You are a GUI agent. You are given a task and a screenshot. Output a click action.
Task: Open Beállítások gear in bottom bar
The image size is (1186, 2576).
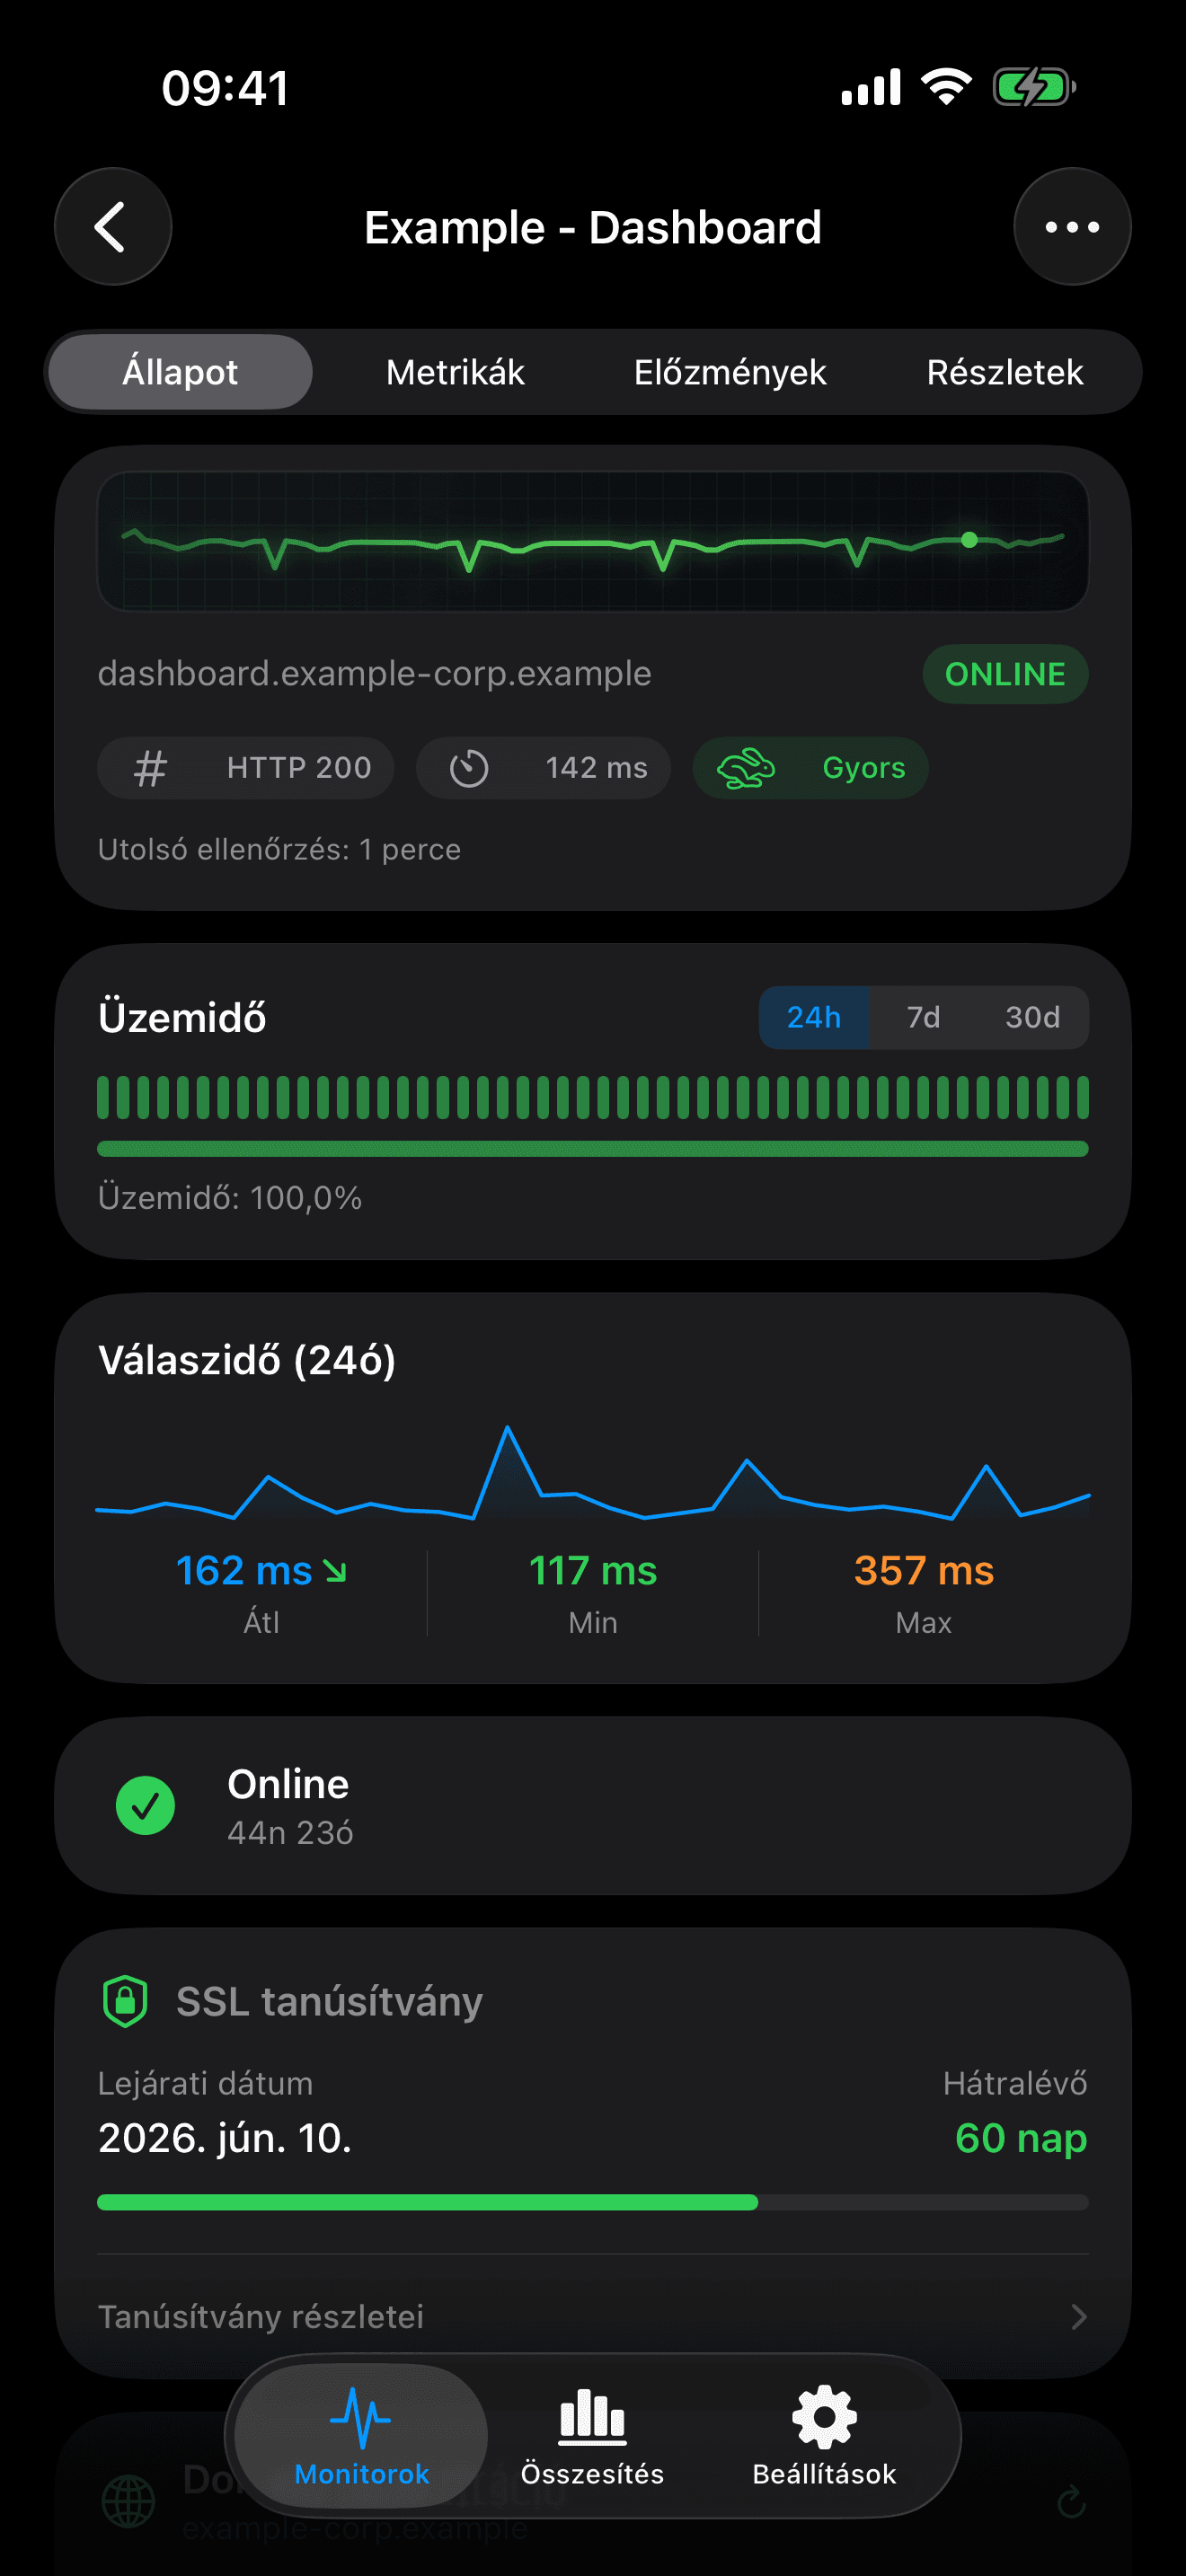coord(824,2436)
